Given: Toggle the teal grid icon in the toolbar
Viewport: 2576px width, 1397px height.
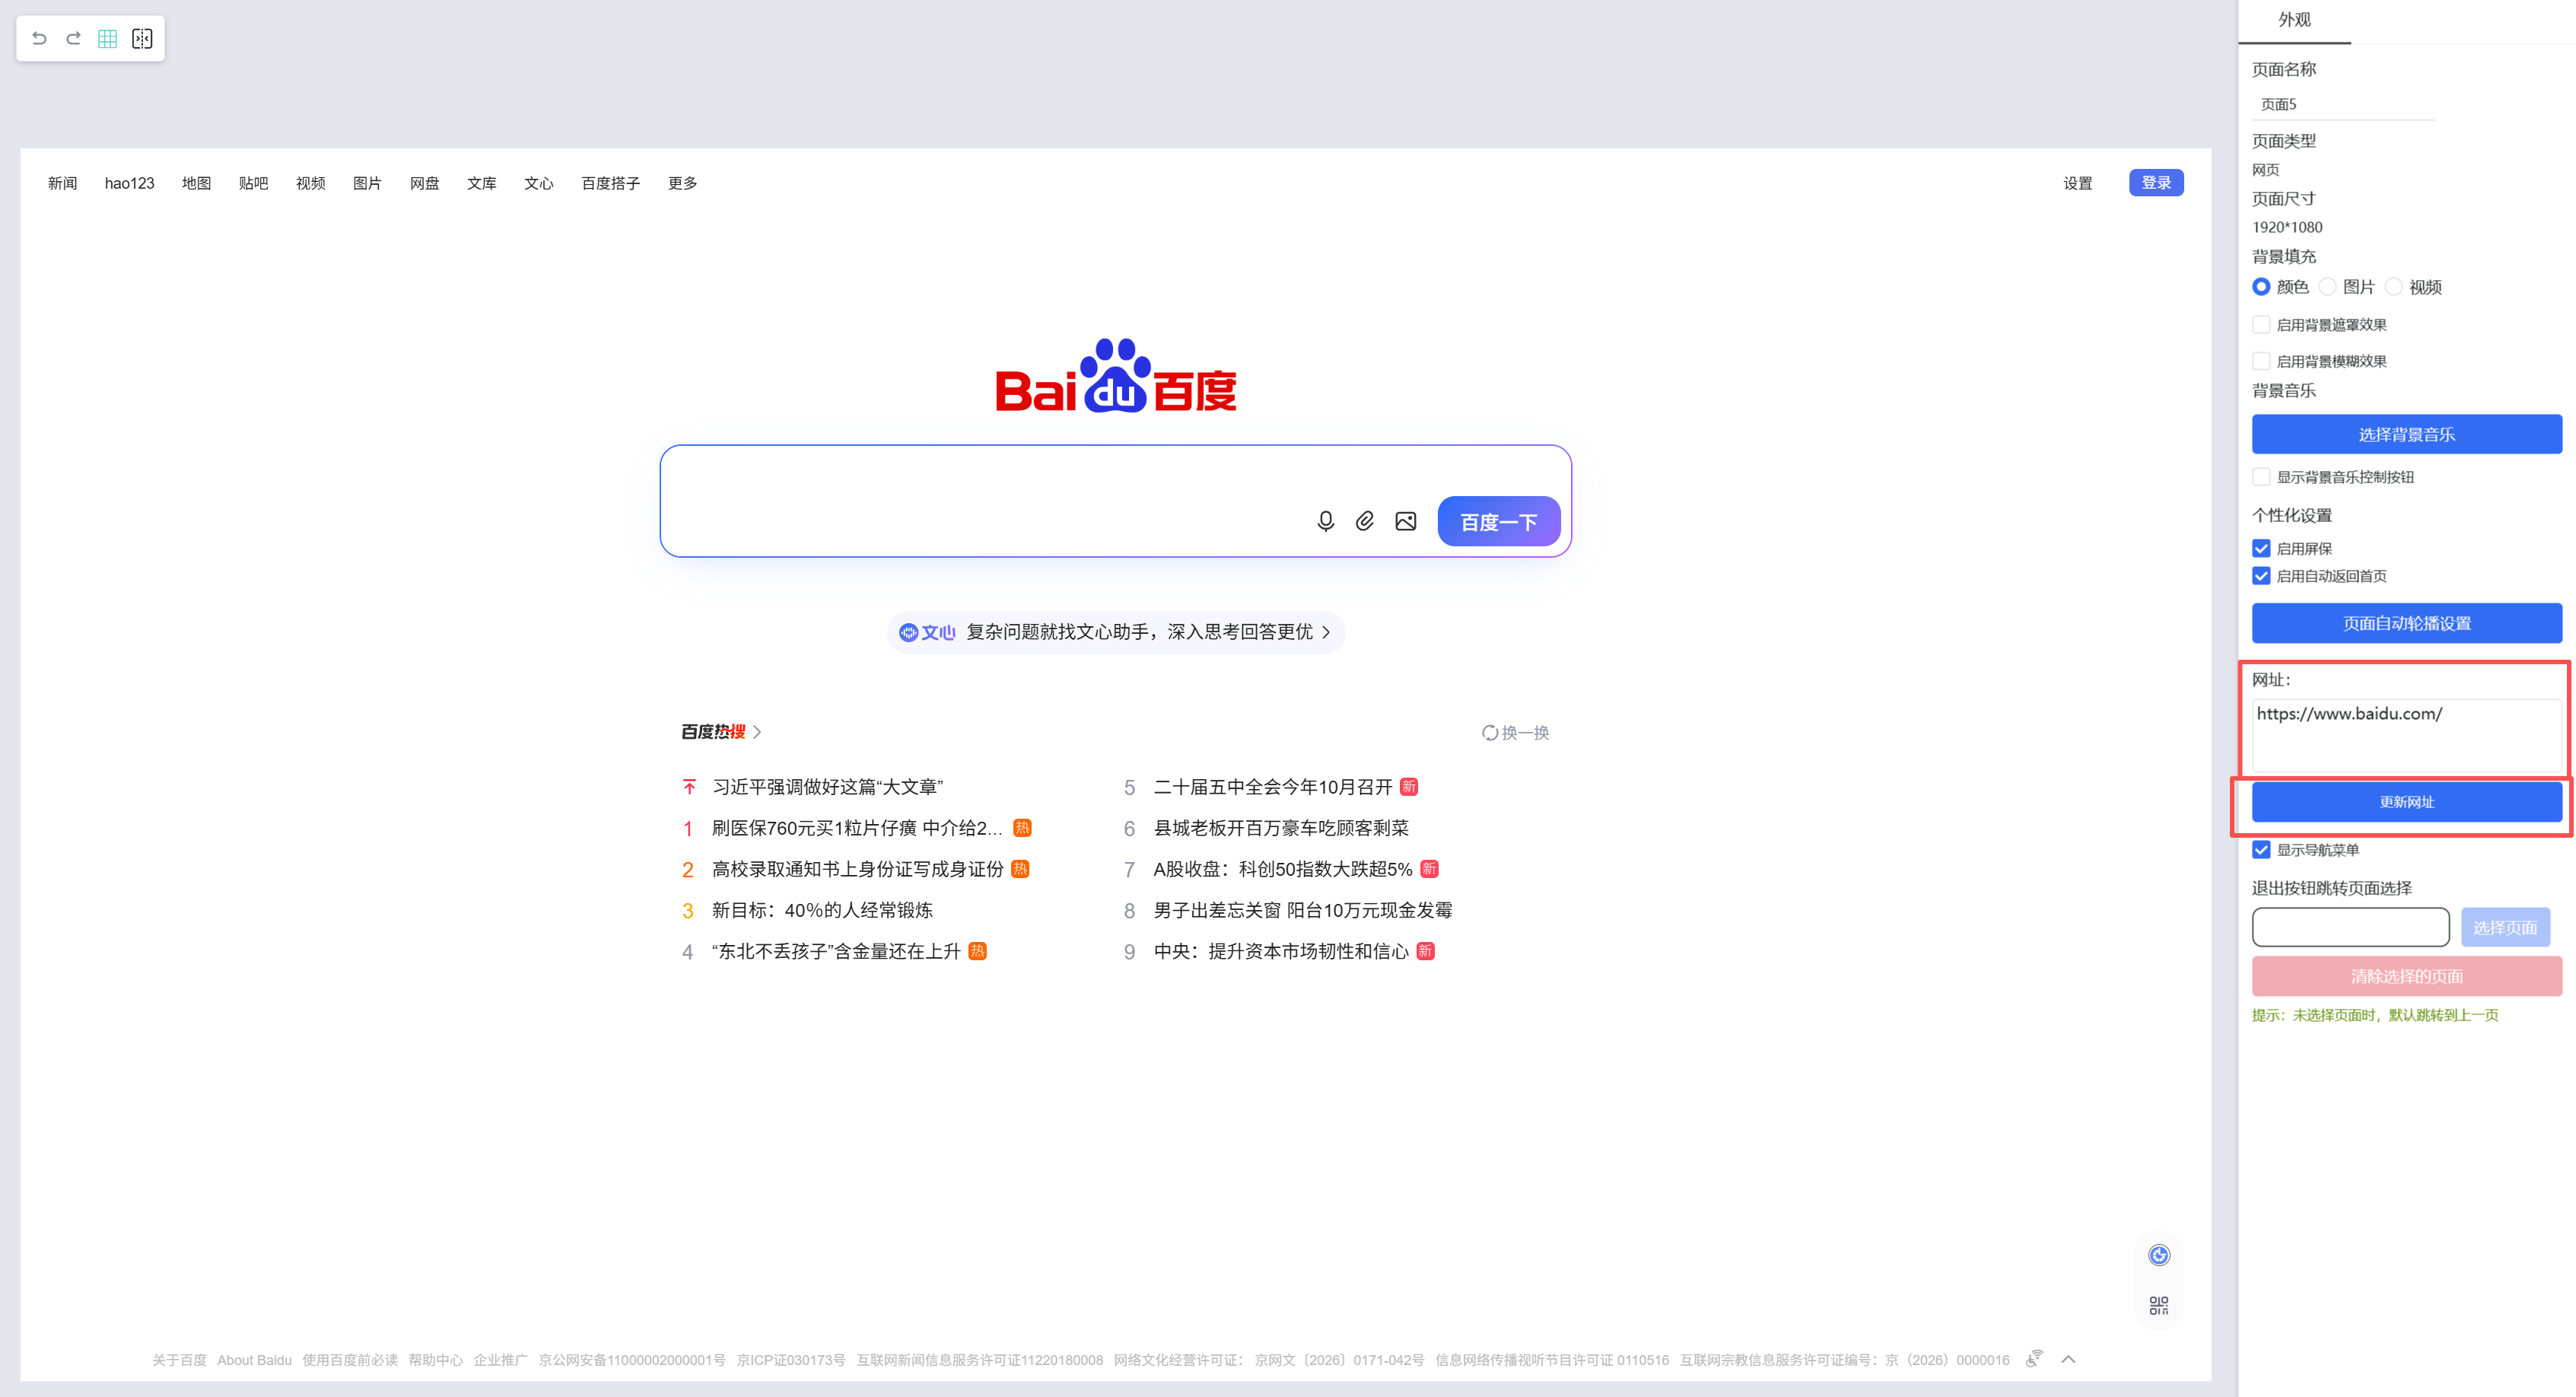Looking at the screenshot, I should 108,38.
